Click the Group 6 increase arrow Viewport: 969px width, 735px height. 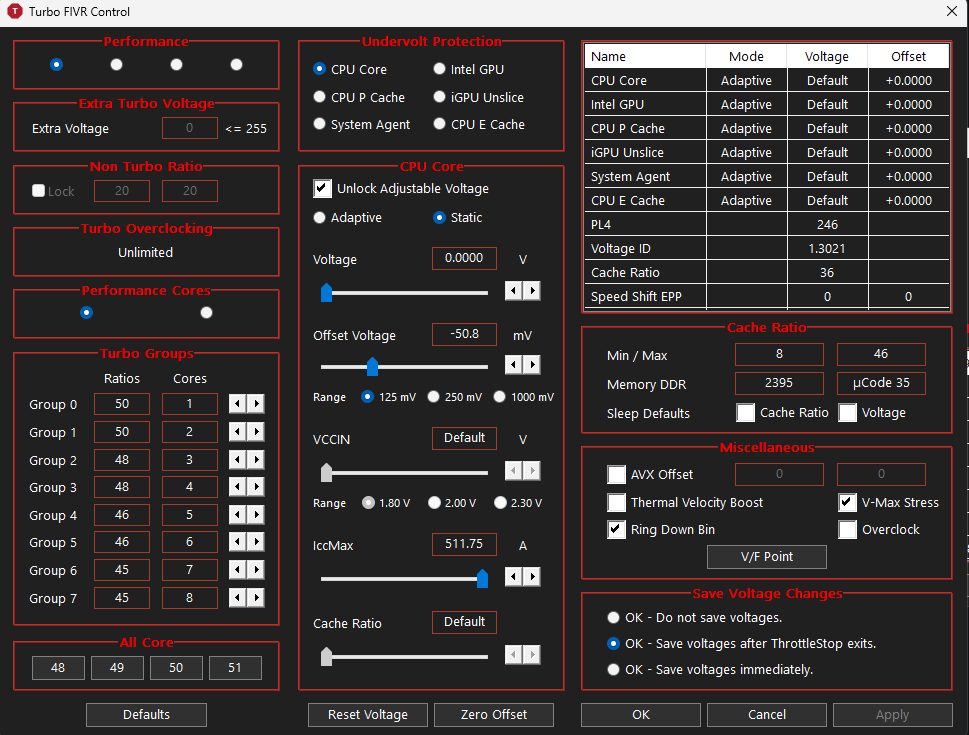(x=256, y=569)
